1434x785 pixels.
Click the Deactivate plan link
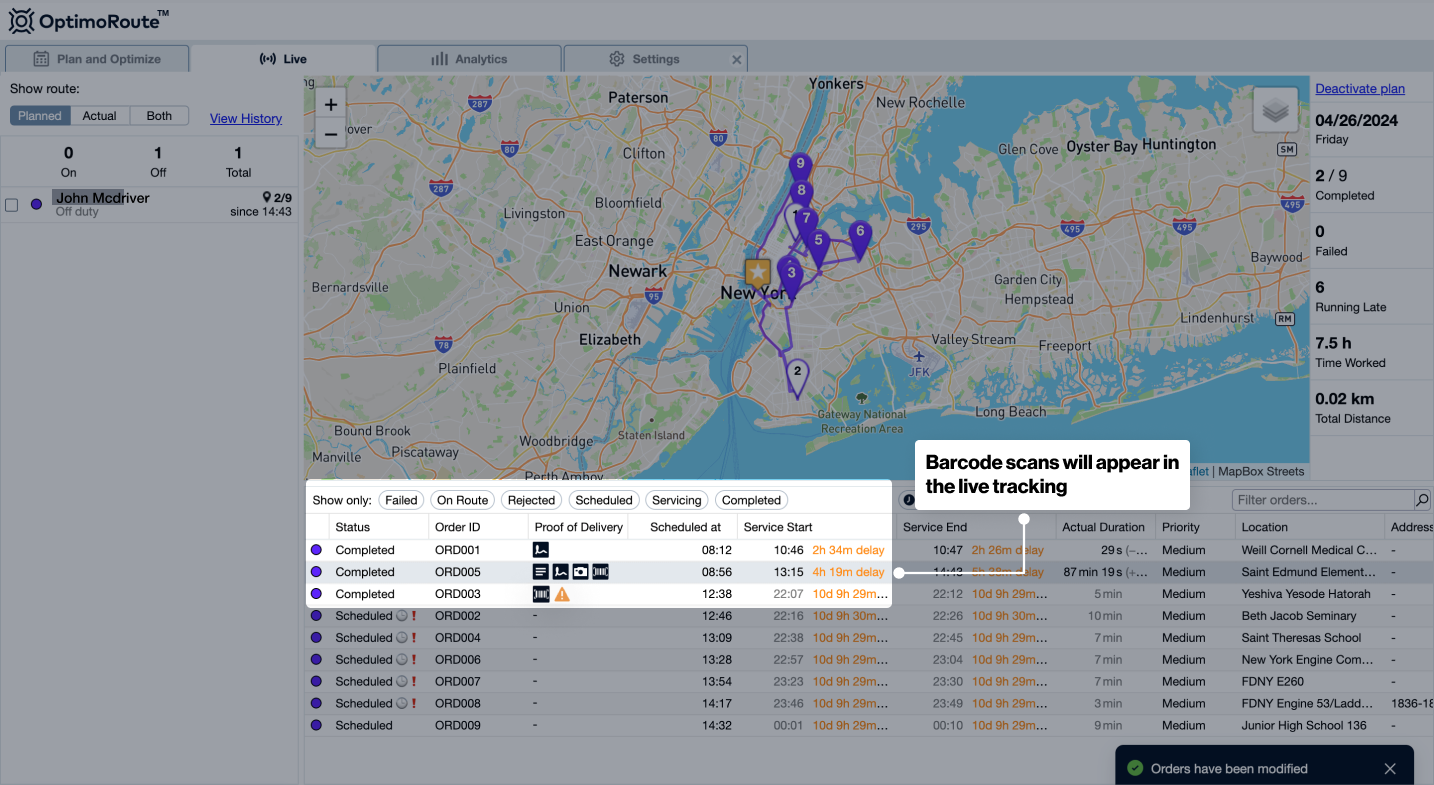pos(1359,88)
